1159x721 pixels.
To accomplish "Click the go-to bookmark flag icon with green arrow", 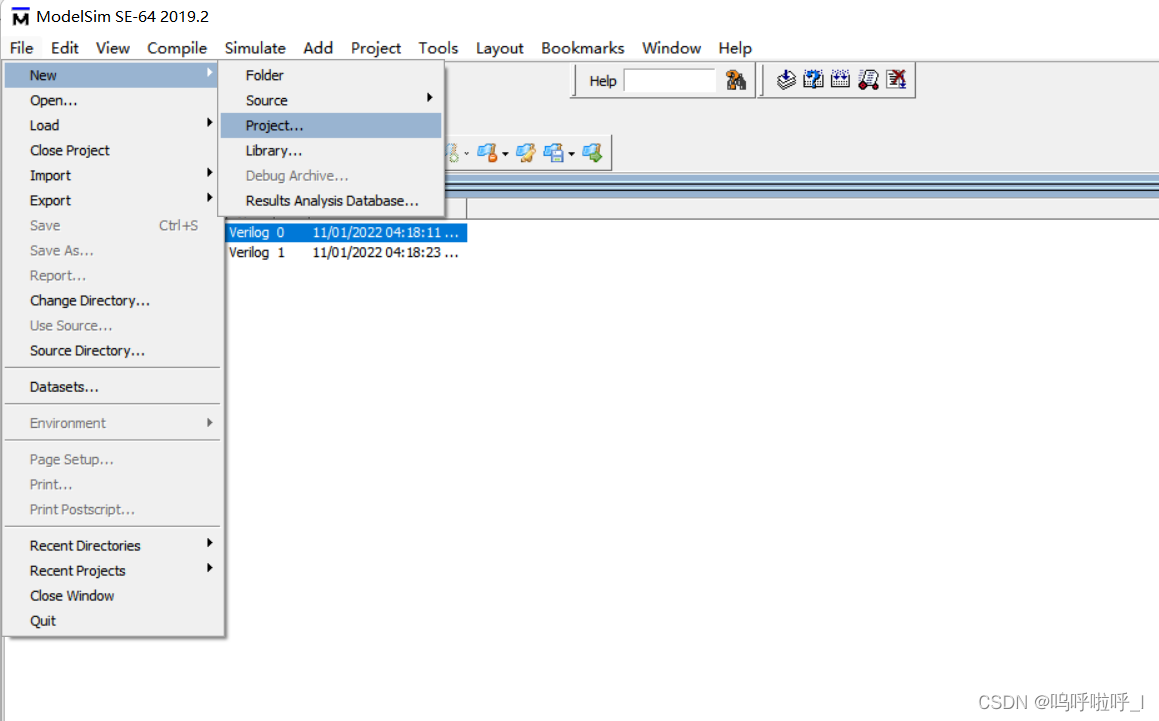I will pyautogui.click(x=592, y=153).
